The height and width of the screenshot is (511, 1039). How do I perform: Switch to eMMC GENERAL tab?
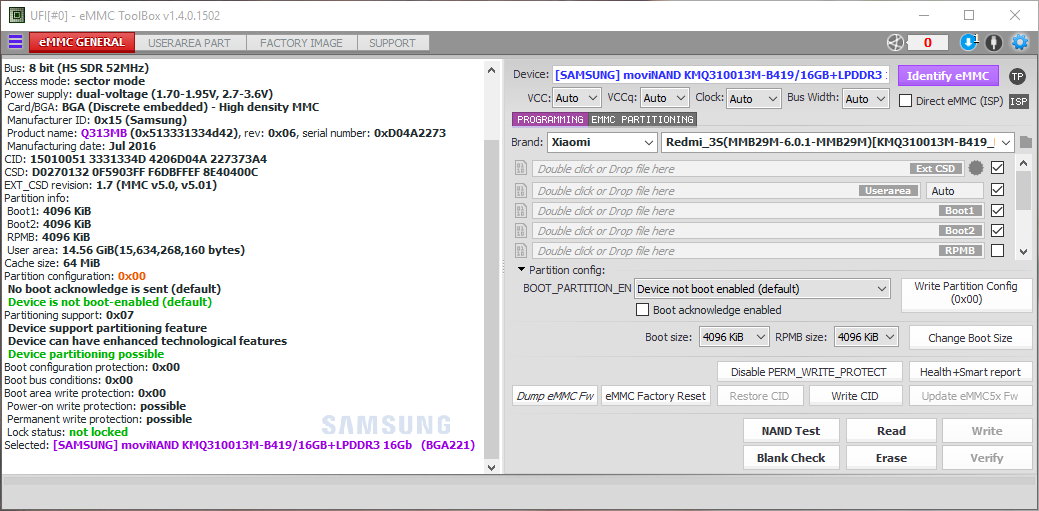coord(82,42)
